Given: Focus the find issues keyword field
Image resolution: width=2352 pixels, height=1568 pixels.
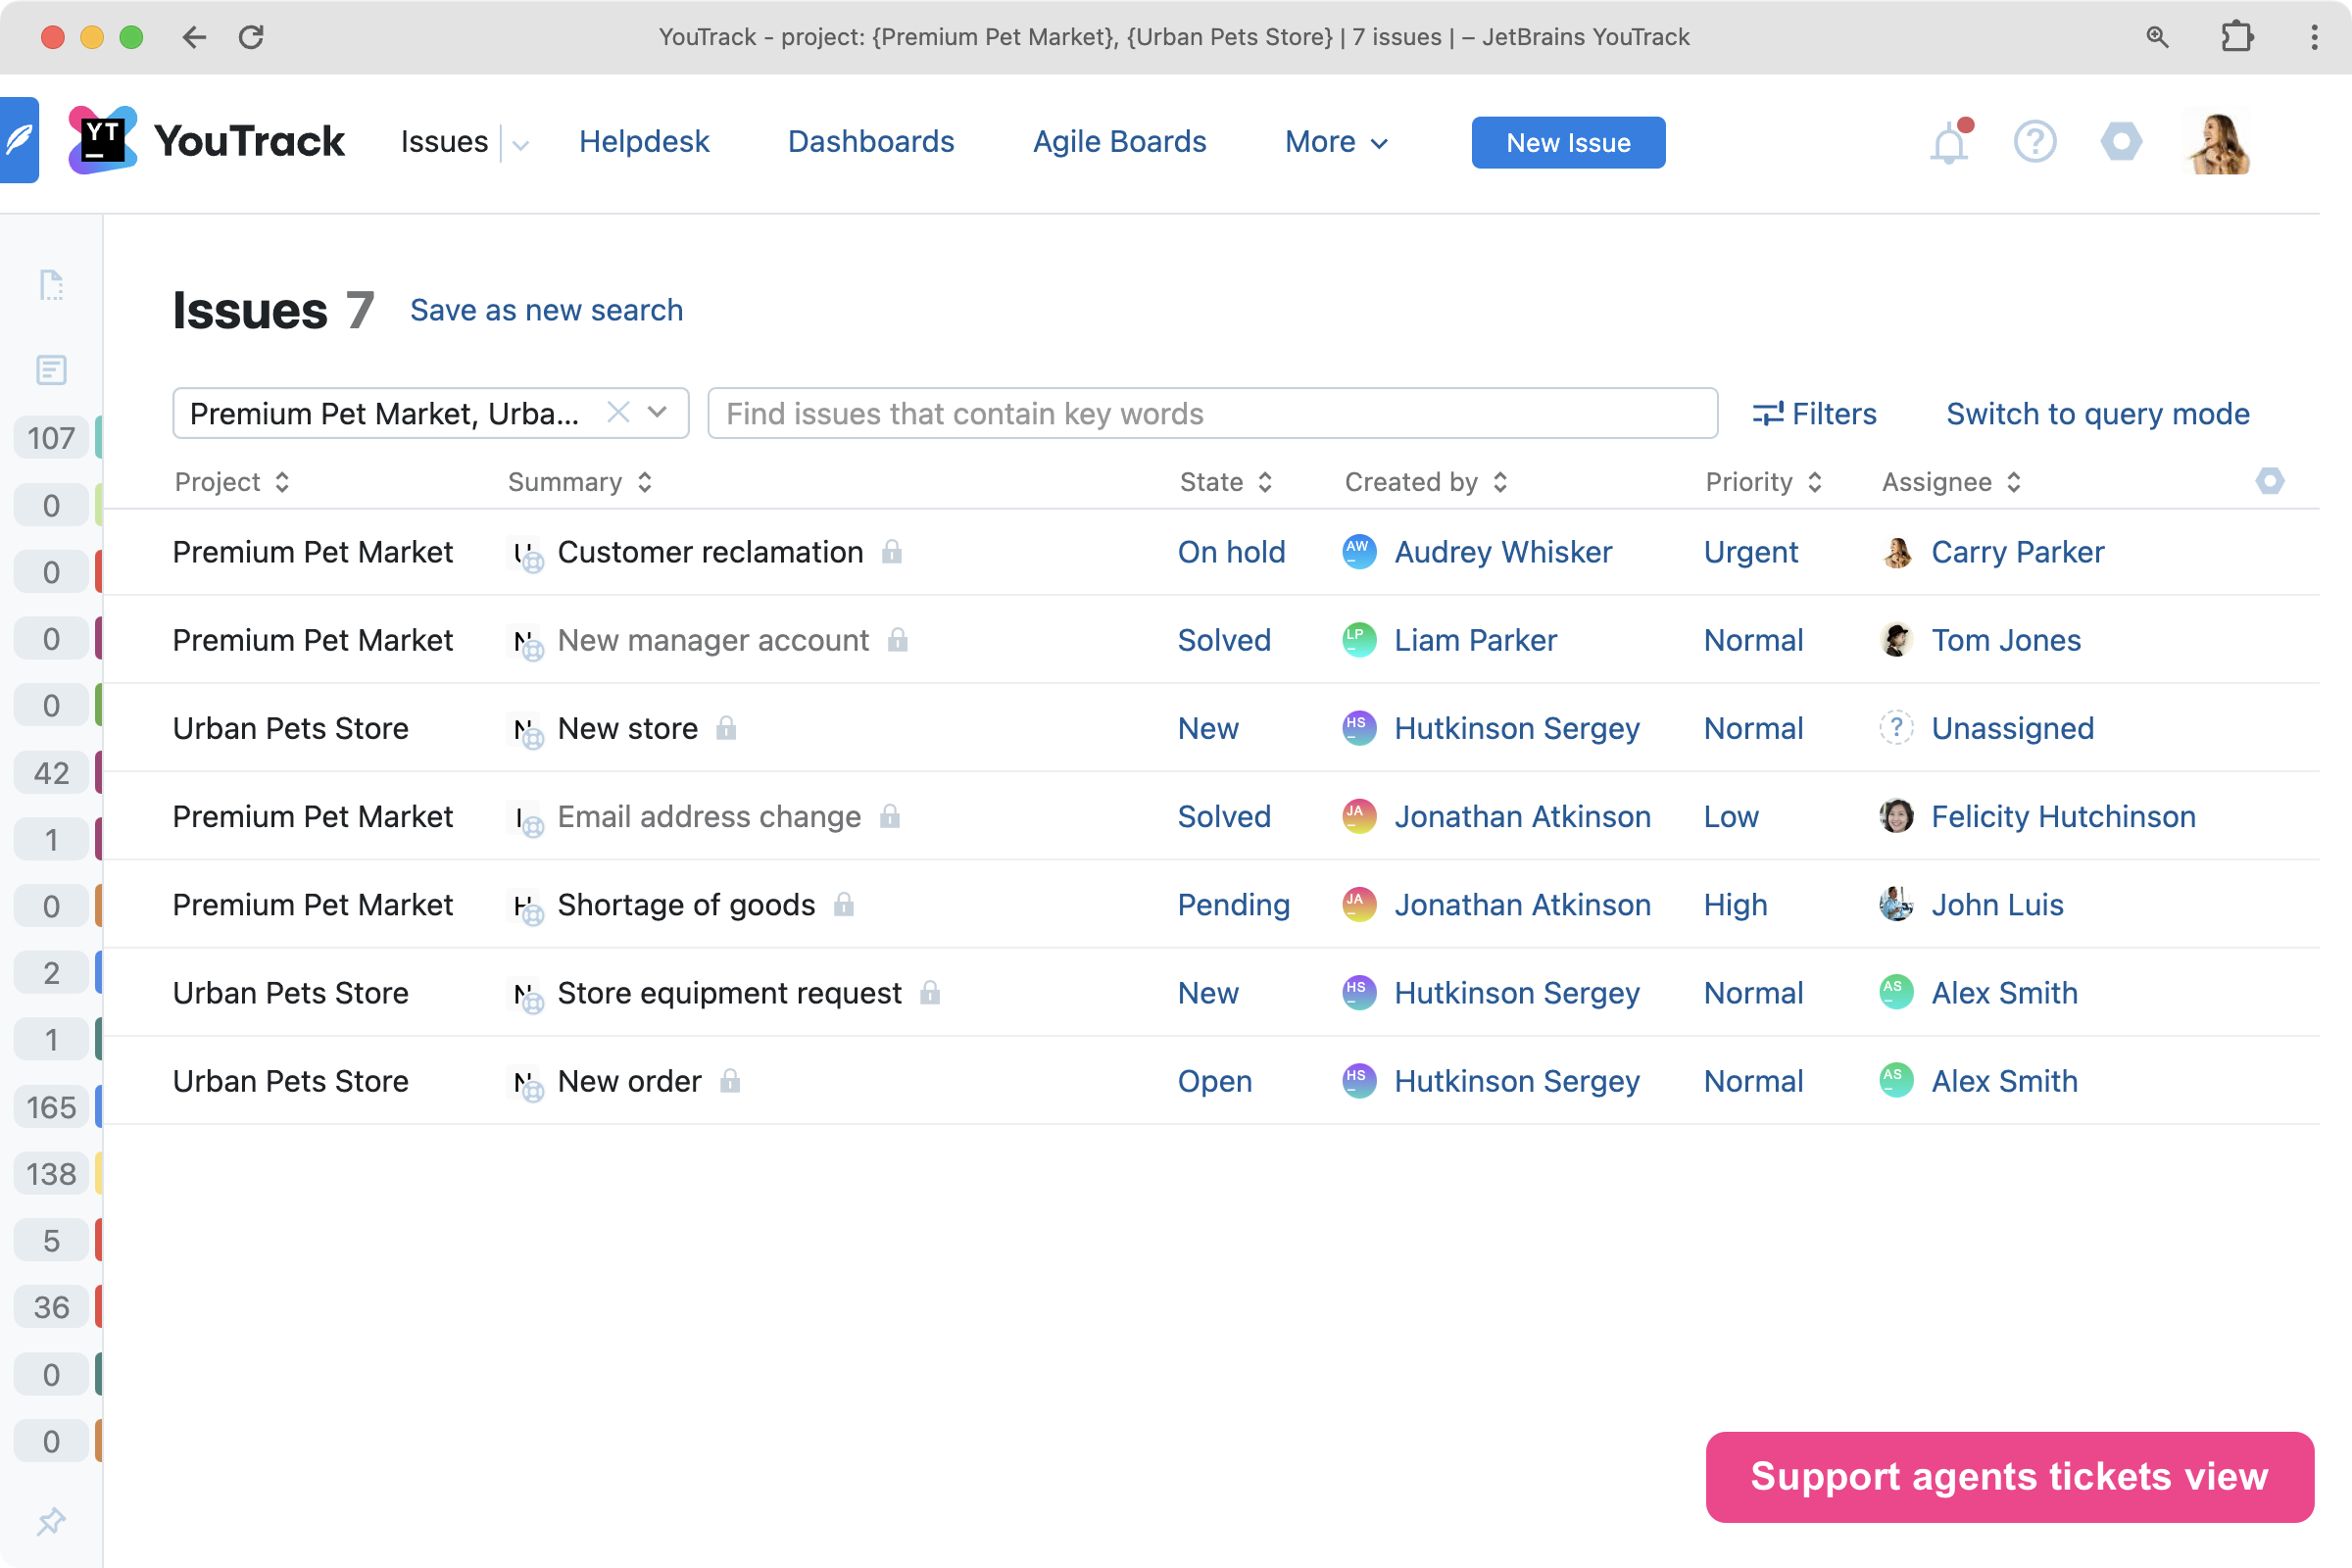Looking at the screenshot, I should [1211, 413].
